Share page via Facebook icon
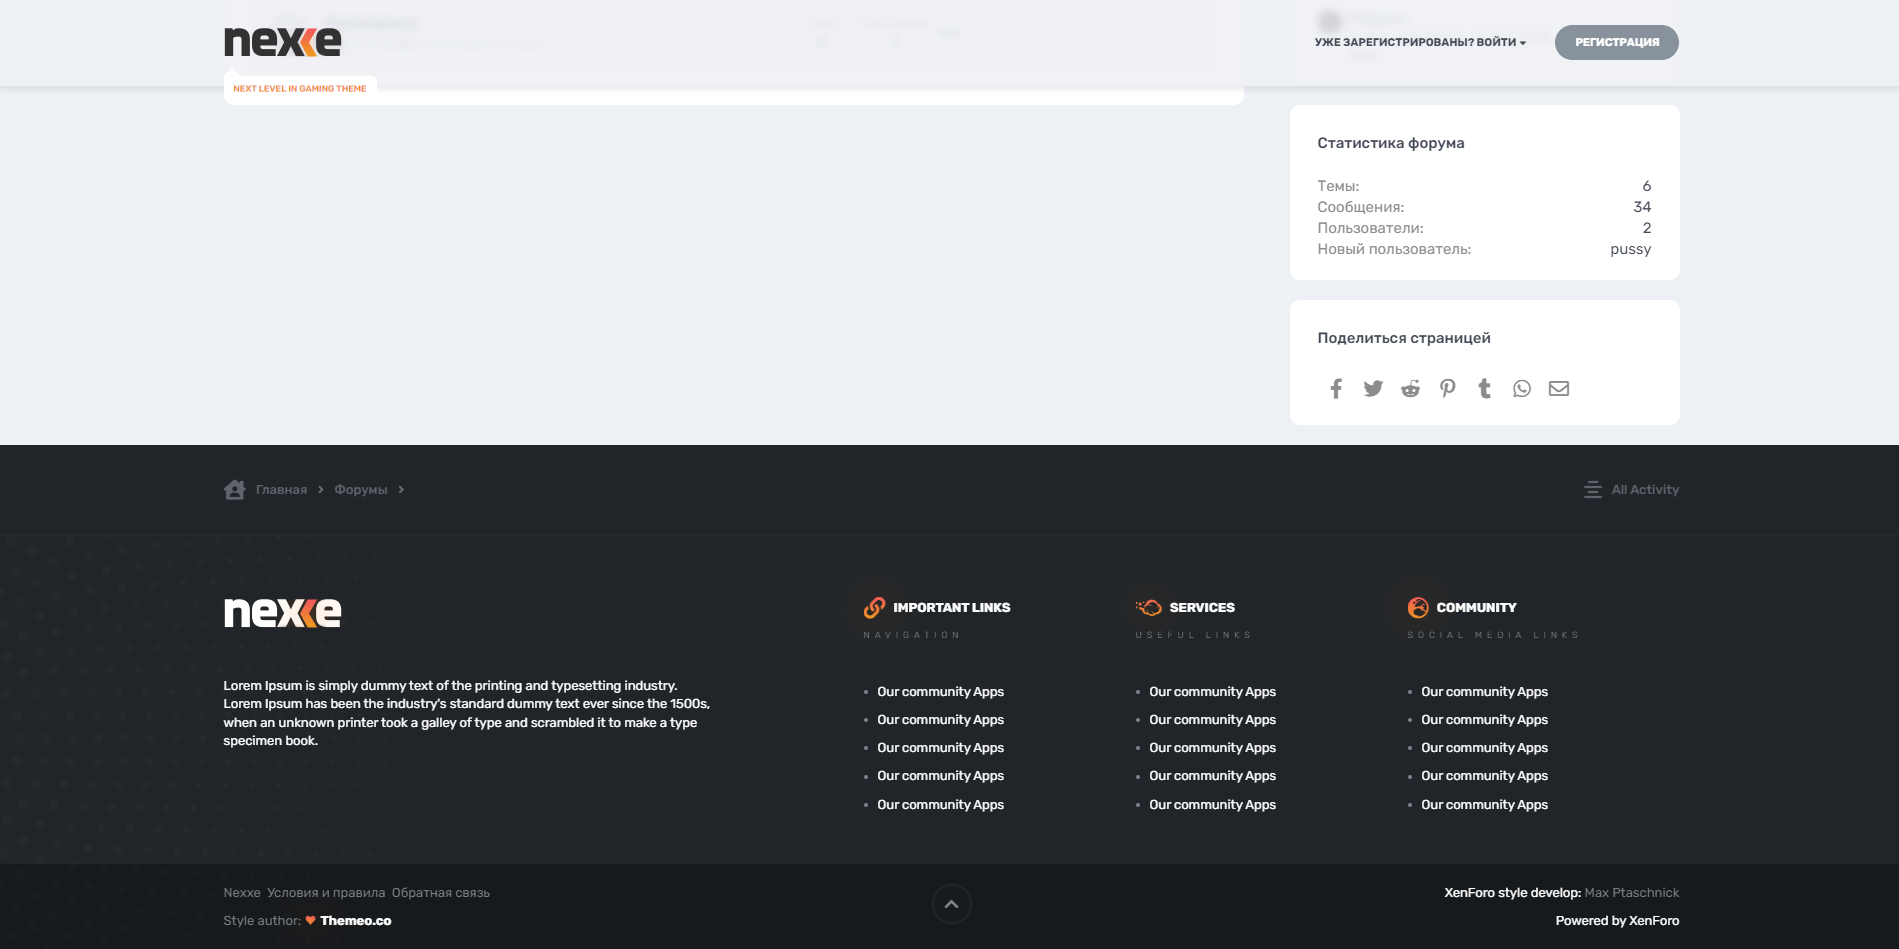This screenshot has height=949, width=1899. [1336, 389]
